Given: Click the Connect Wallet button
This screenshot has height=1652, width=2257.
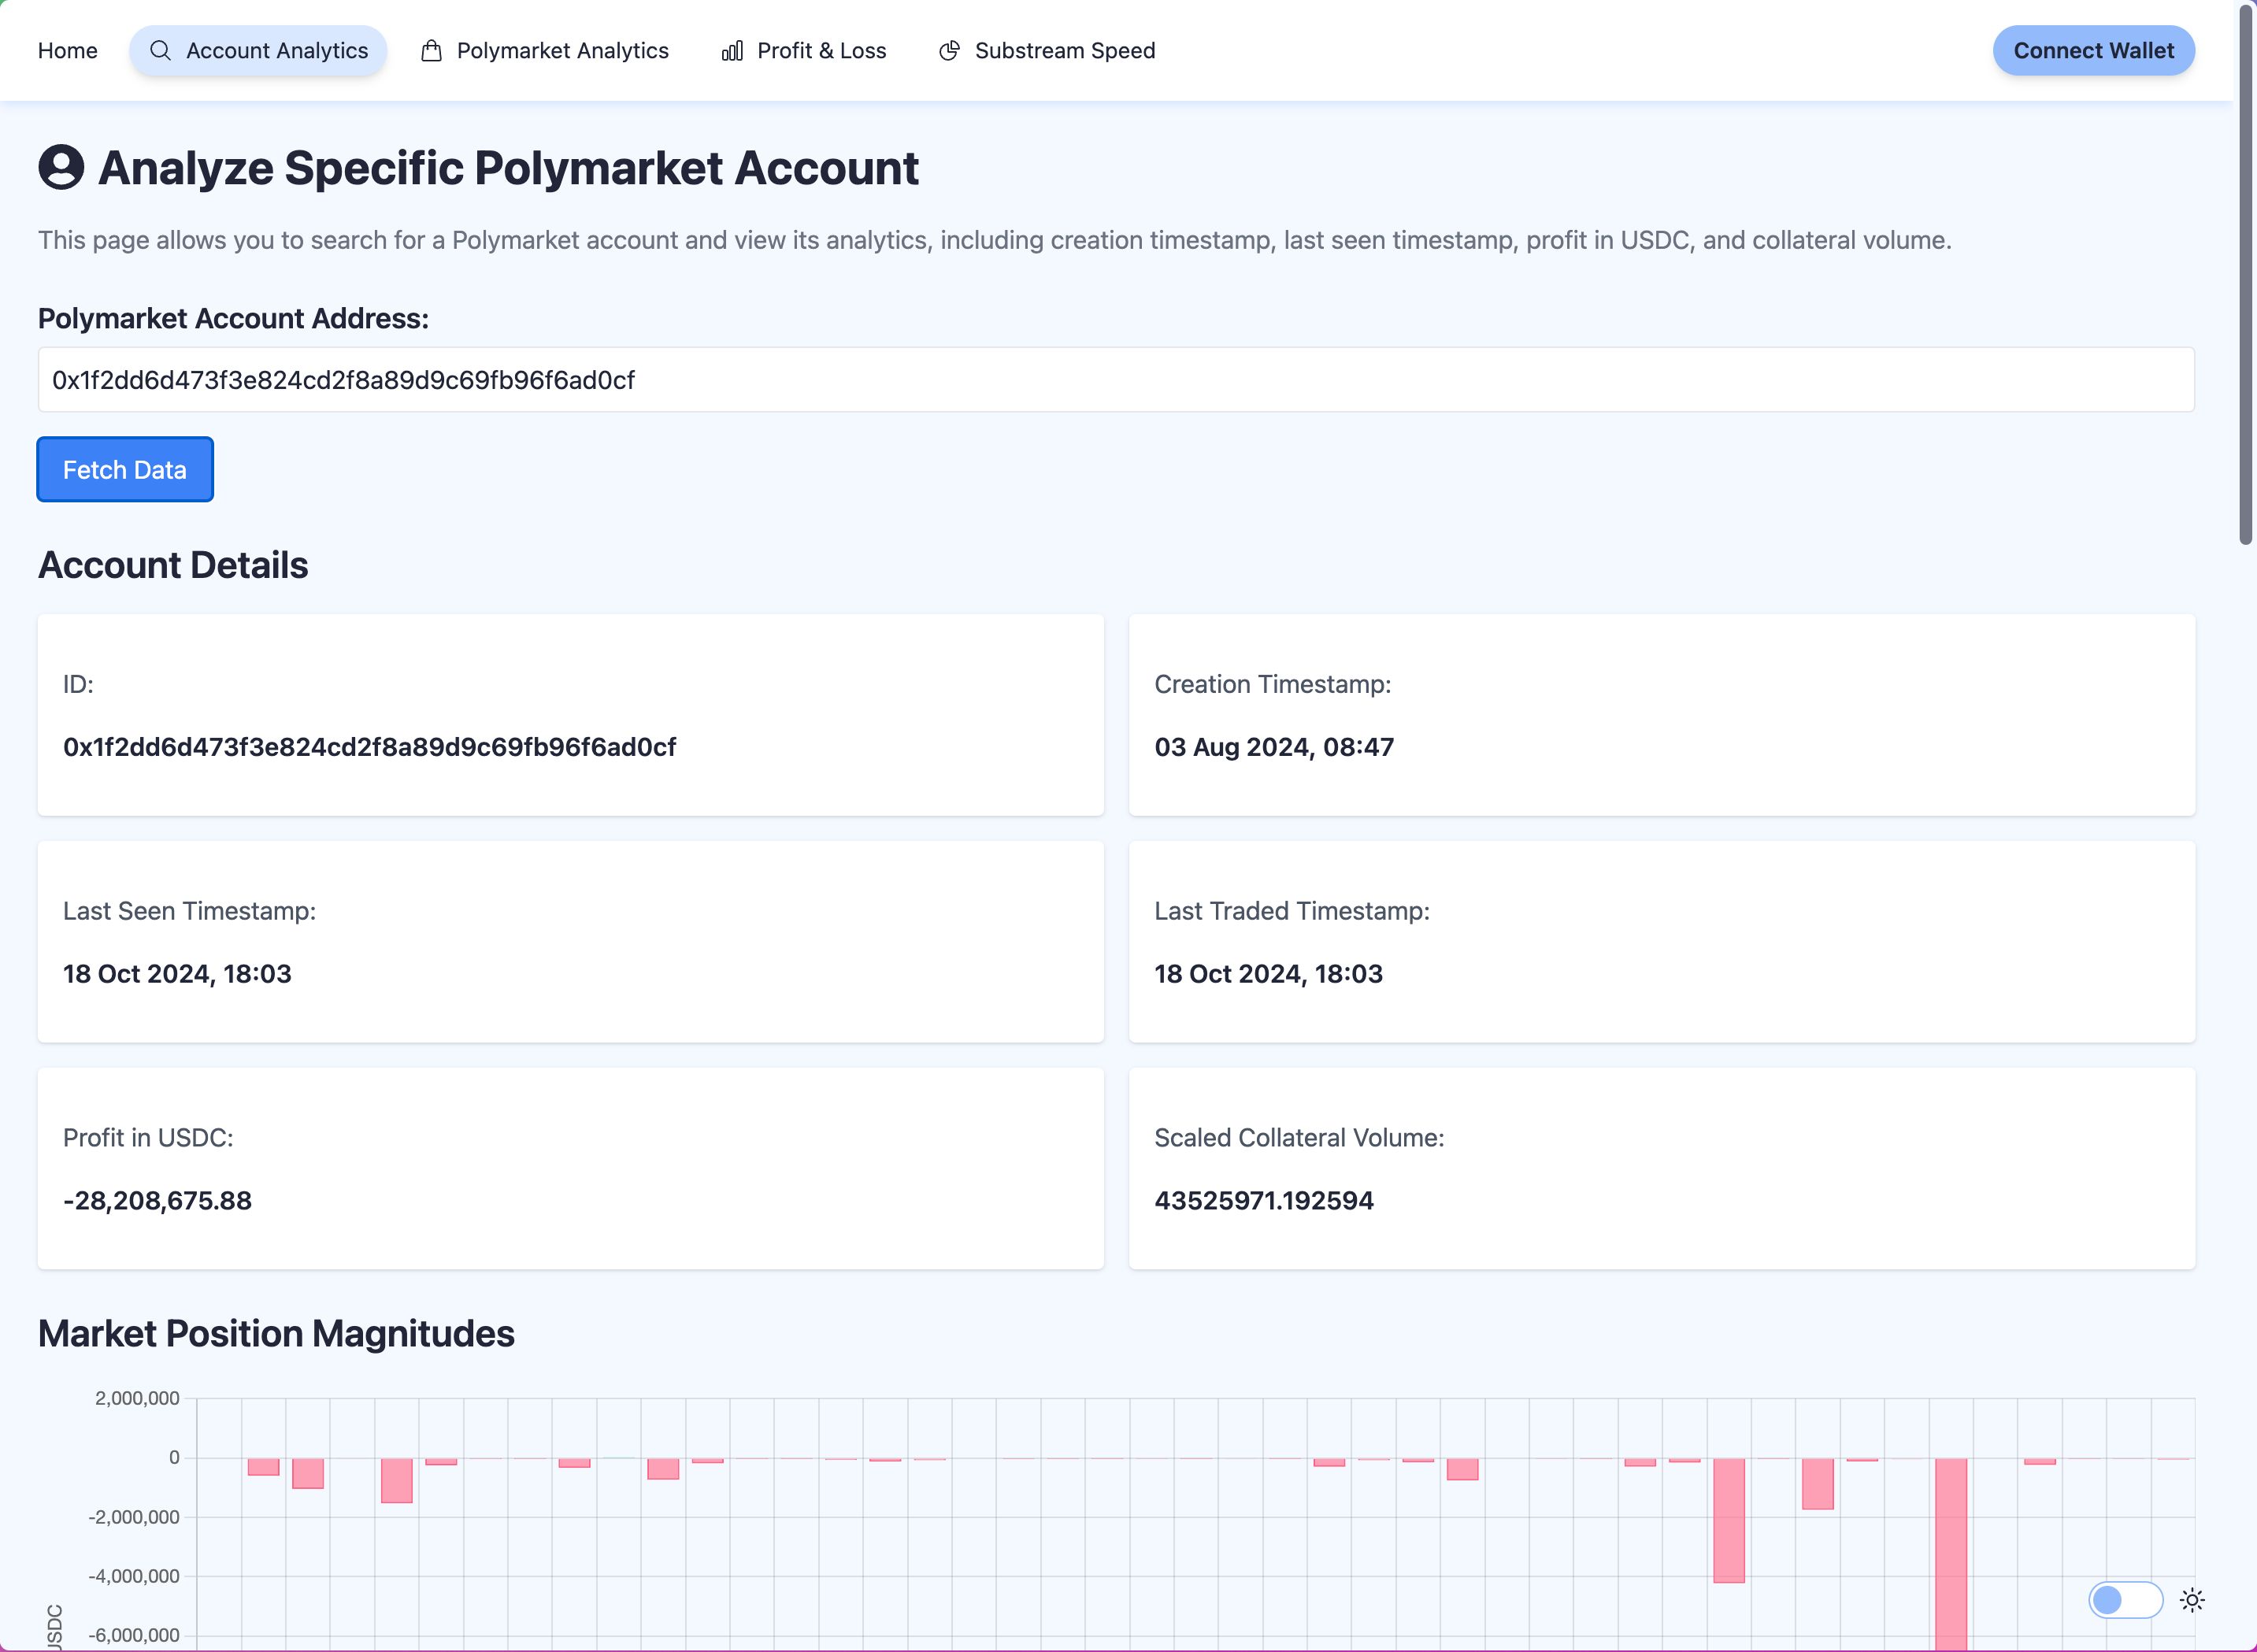Looking at the screenshot, I should coord(2093,51).
